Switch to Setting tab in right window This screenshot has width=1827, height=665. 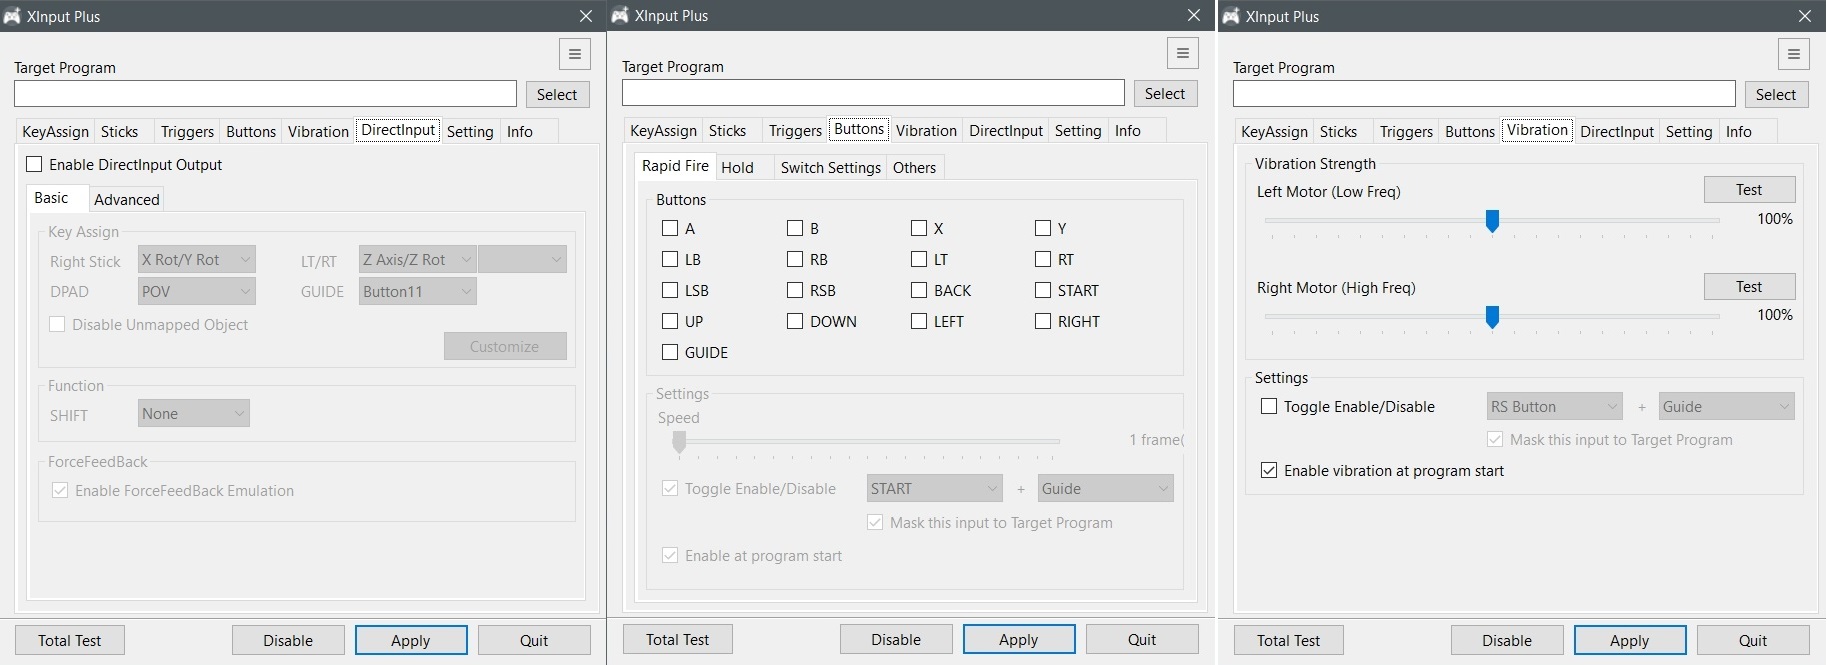tap(1689, 131)
